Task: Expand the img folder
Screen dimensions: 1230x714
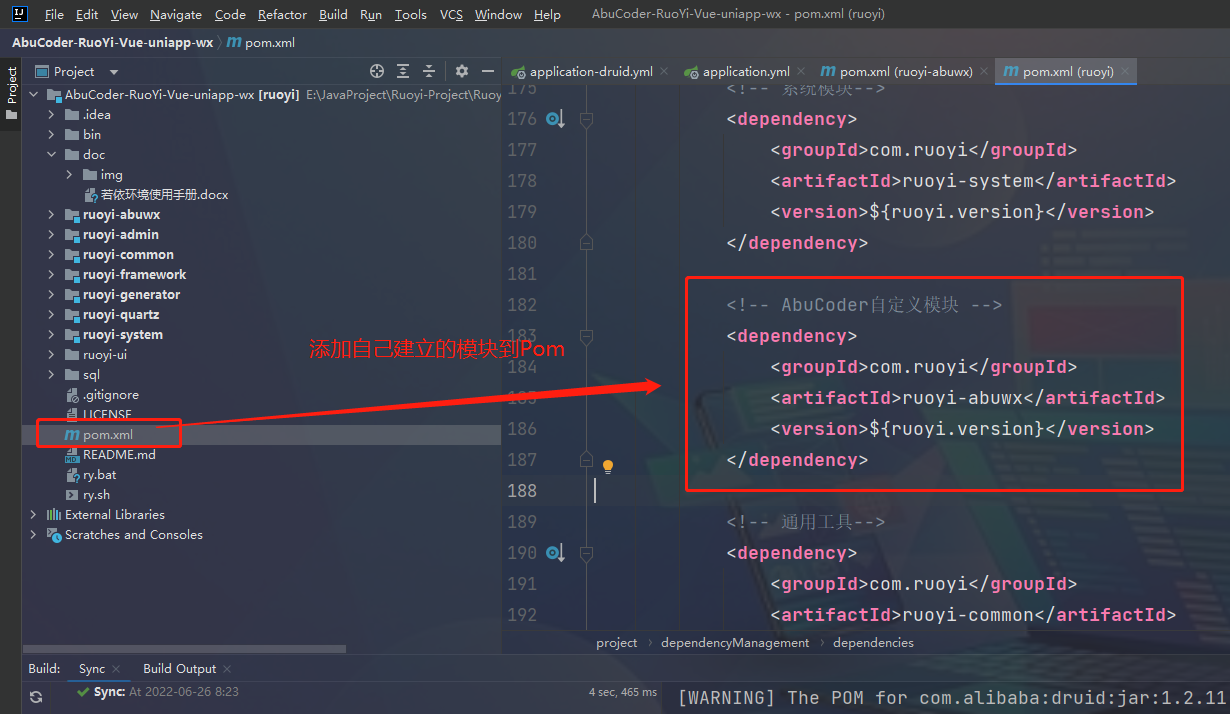Action: coord(69,175)
